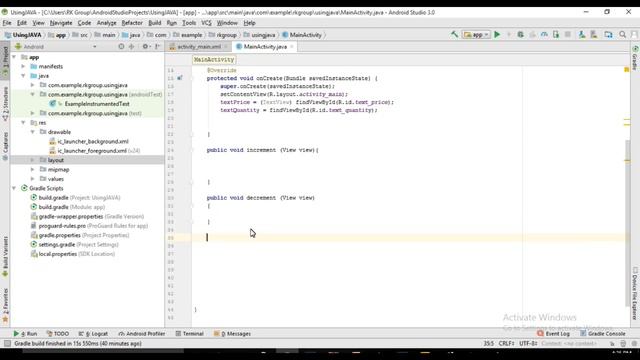Click the UTF-8 encoding in status bar
Screen dimensions: 640x360
tap(528, 344)
